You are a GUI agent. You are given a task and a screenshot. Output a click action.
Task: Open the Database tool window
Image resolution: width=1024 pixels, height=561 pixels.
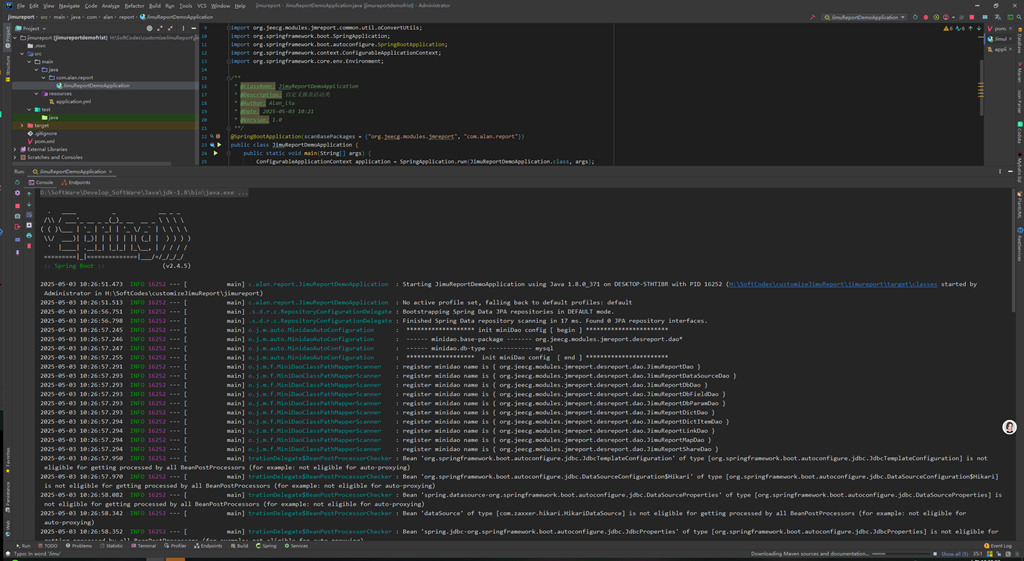click(x=1019, y=39)
